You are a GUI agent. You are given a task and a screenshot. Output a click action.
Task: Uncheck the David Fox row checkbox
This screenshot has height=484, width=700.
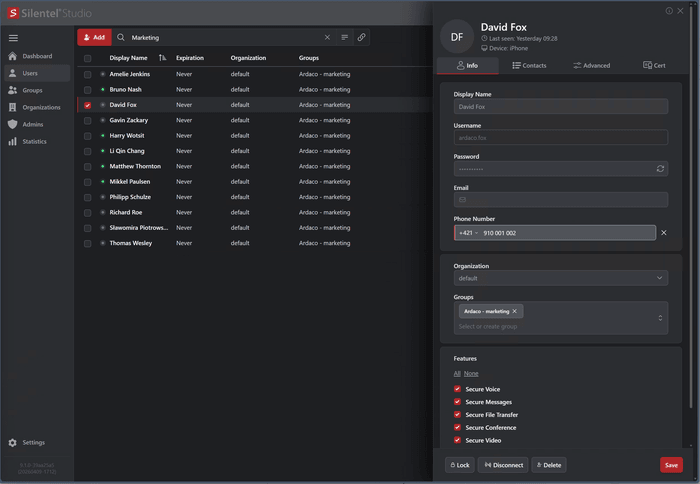point(88,105)
